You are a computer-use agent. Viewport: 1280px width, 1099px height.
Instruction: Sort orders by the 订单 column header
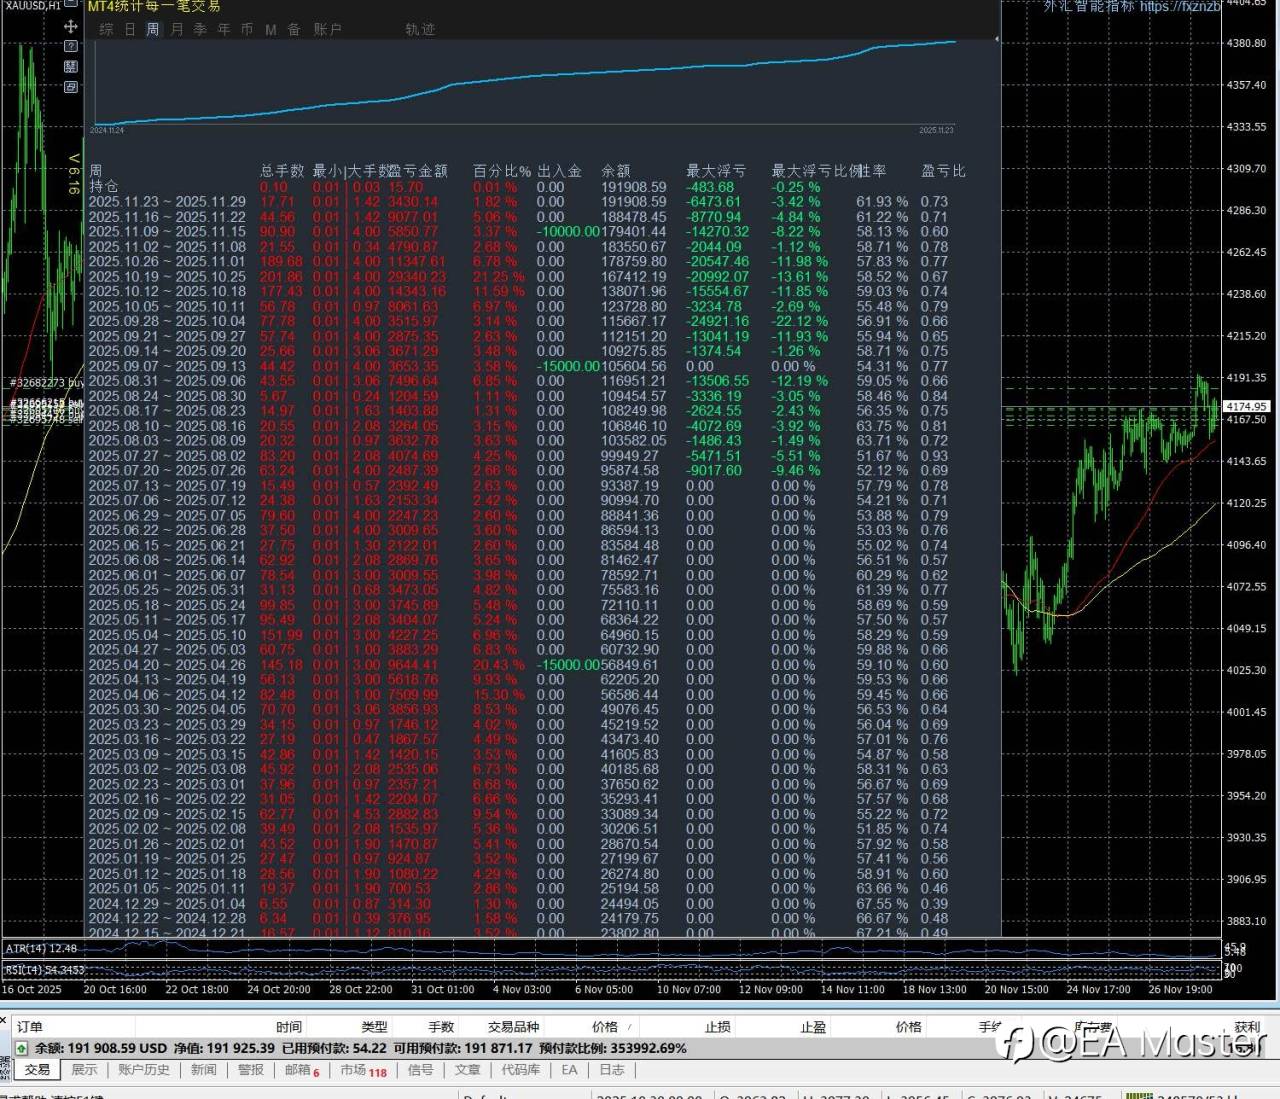click(x=30, y=1027)
